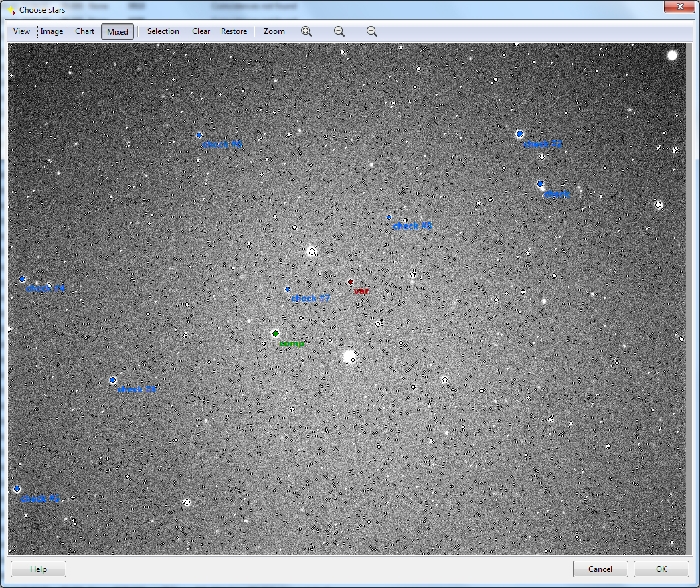Click the zoom-to-fit magnifier icon with crosshair
Viewport: 700px width, 588px height.
click(x=306, y=31)
